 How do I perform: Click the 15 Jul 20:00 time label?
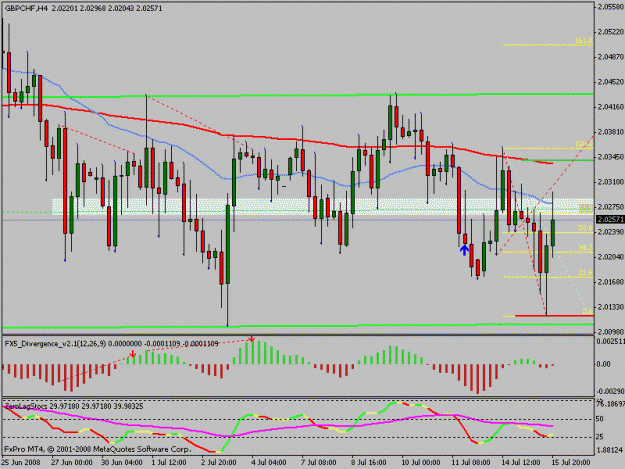click(571, 462)
